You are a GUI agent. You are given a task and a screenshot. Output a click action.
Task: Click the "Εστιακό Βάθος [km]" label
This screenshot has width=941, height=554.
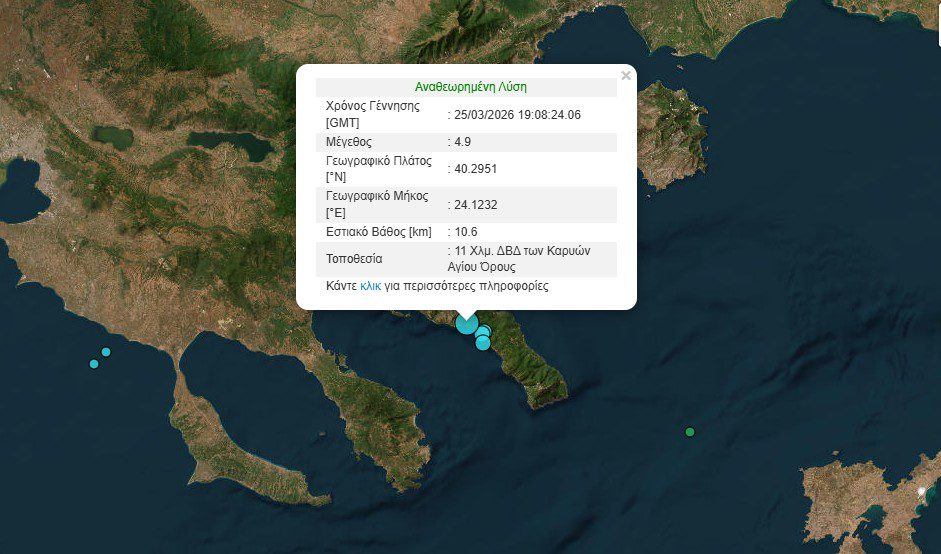click(378, 232)
